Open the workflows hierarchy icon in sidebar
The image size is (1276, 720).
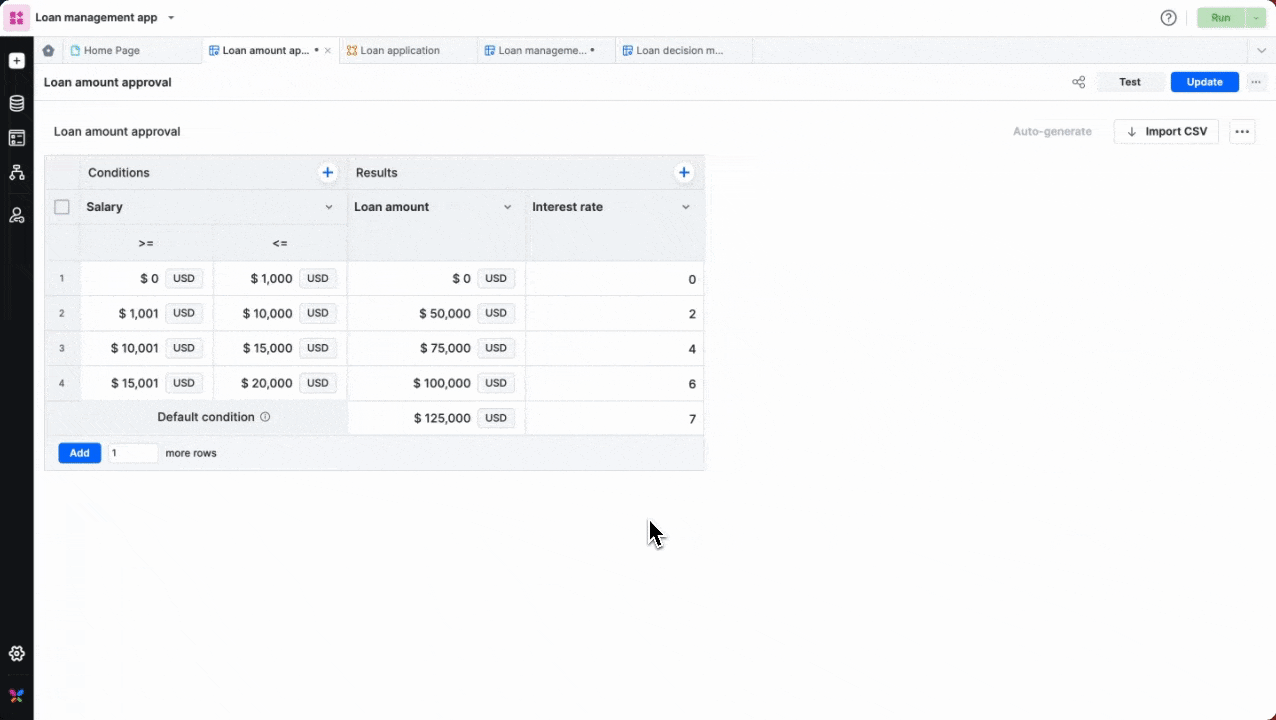(x=16, y=173)
